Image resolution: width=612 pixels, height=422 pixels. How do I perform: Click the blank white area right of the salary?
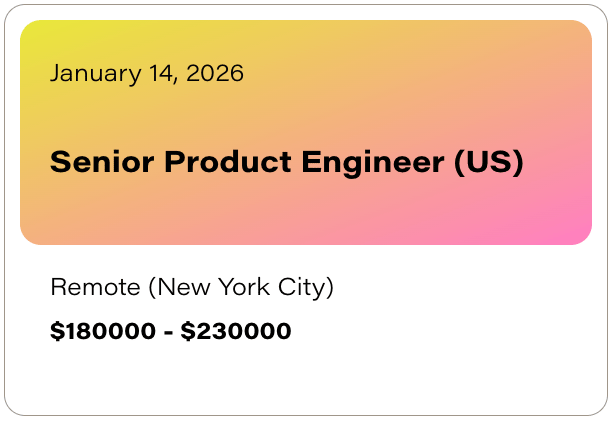450,331
